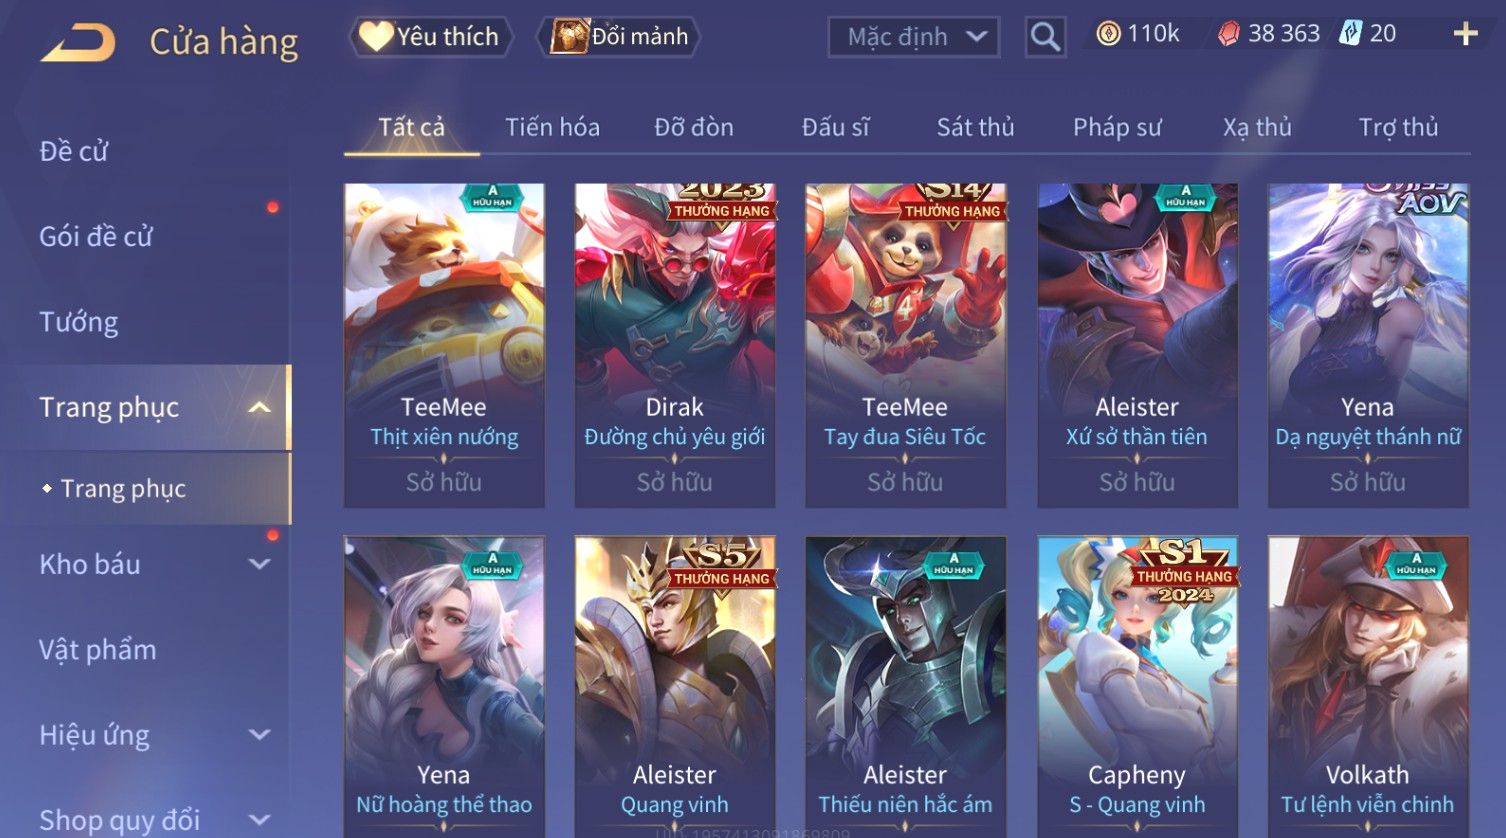Switch to the Tiến hóa tab
1506x838 pixels.
[x=552, y=127]
